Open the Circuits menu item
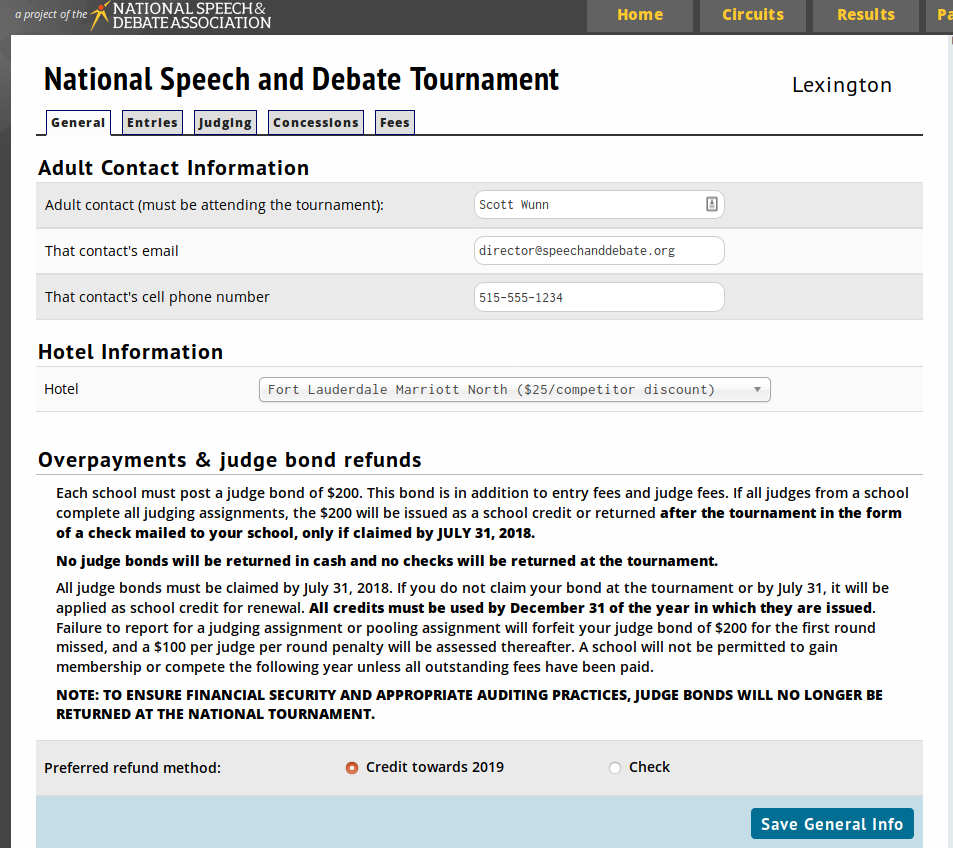Image resolution: width=953 pixels, height=848 pixels. pos(753,15)
